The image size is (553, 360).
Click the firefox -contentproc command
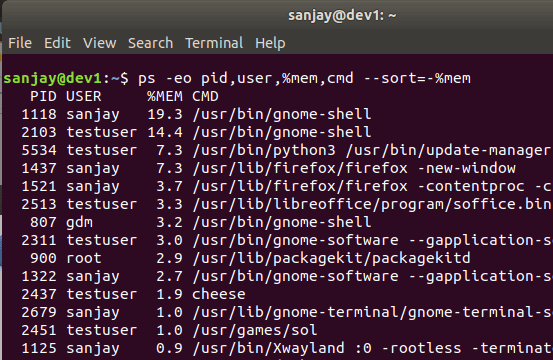[x=372, y=186]
